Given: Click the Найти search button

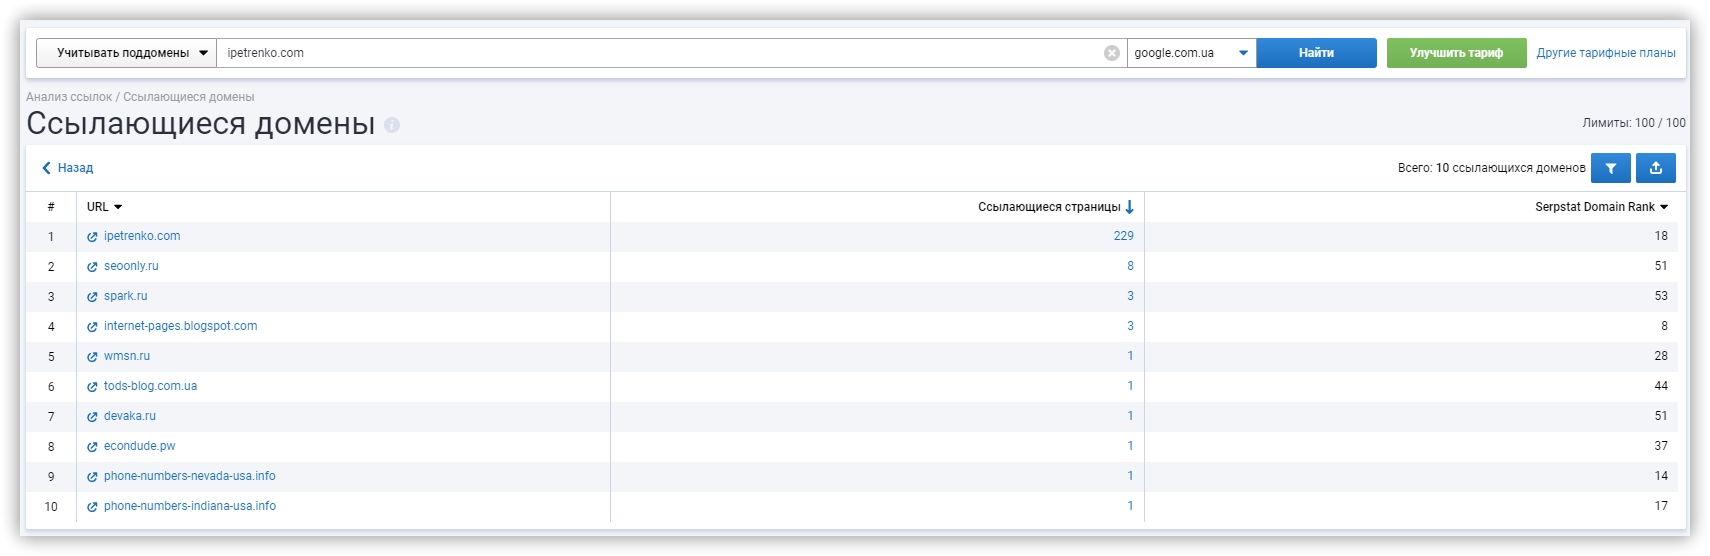Looking at the screenshot, I should pyautogui.click(x=1316, y=53).
